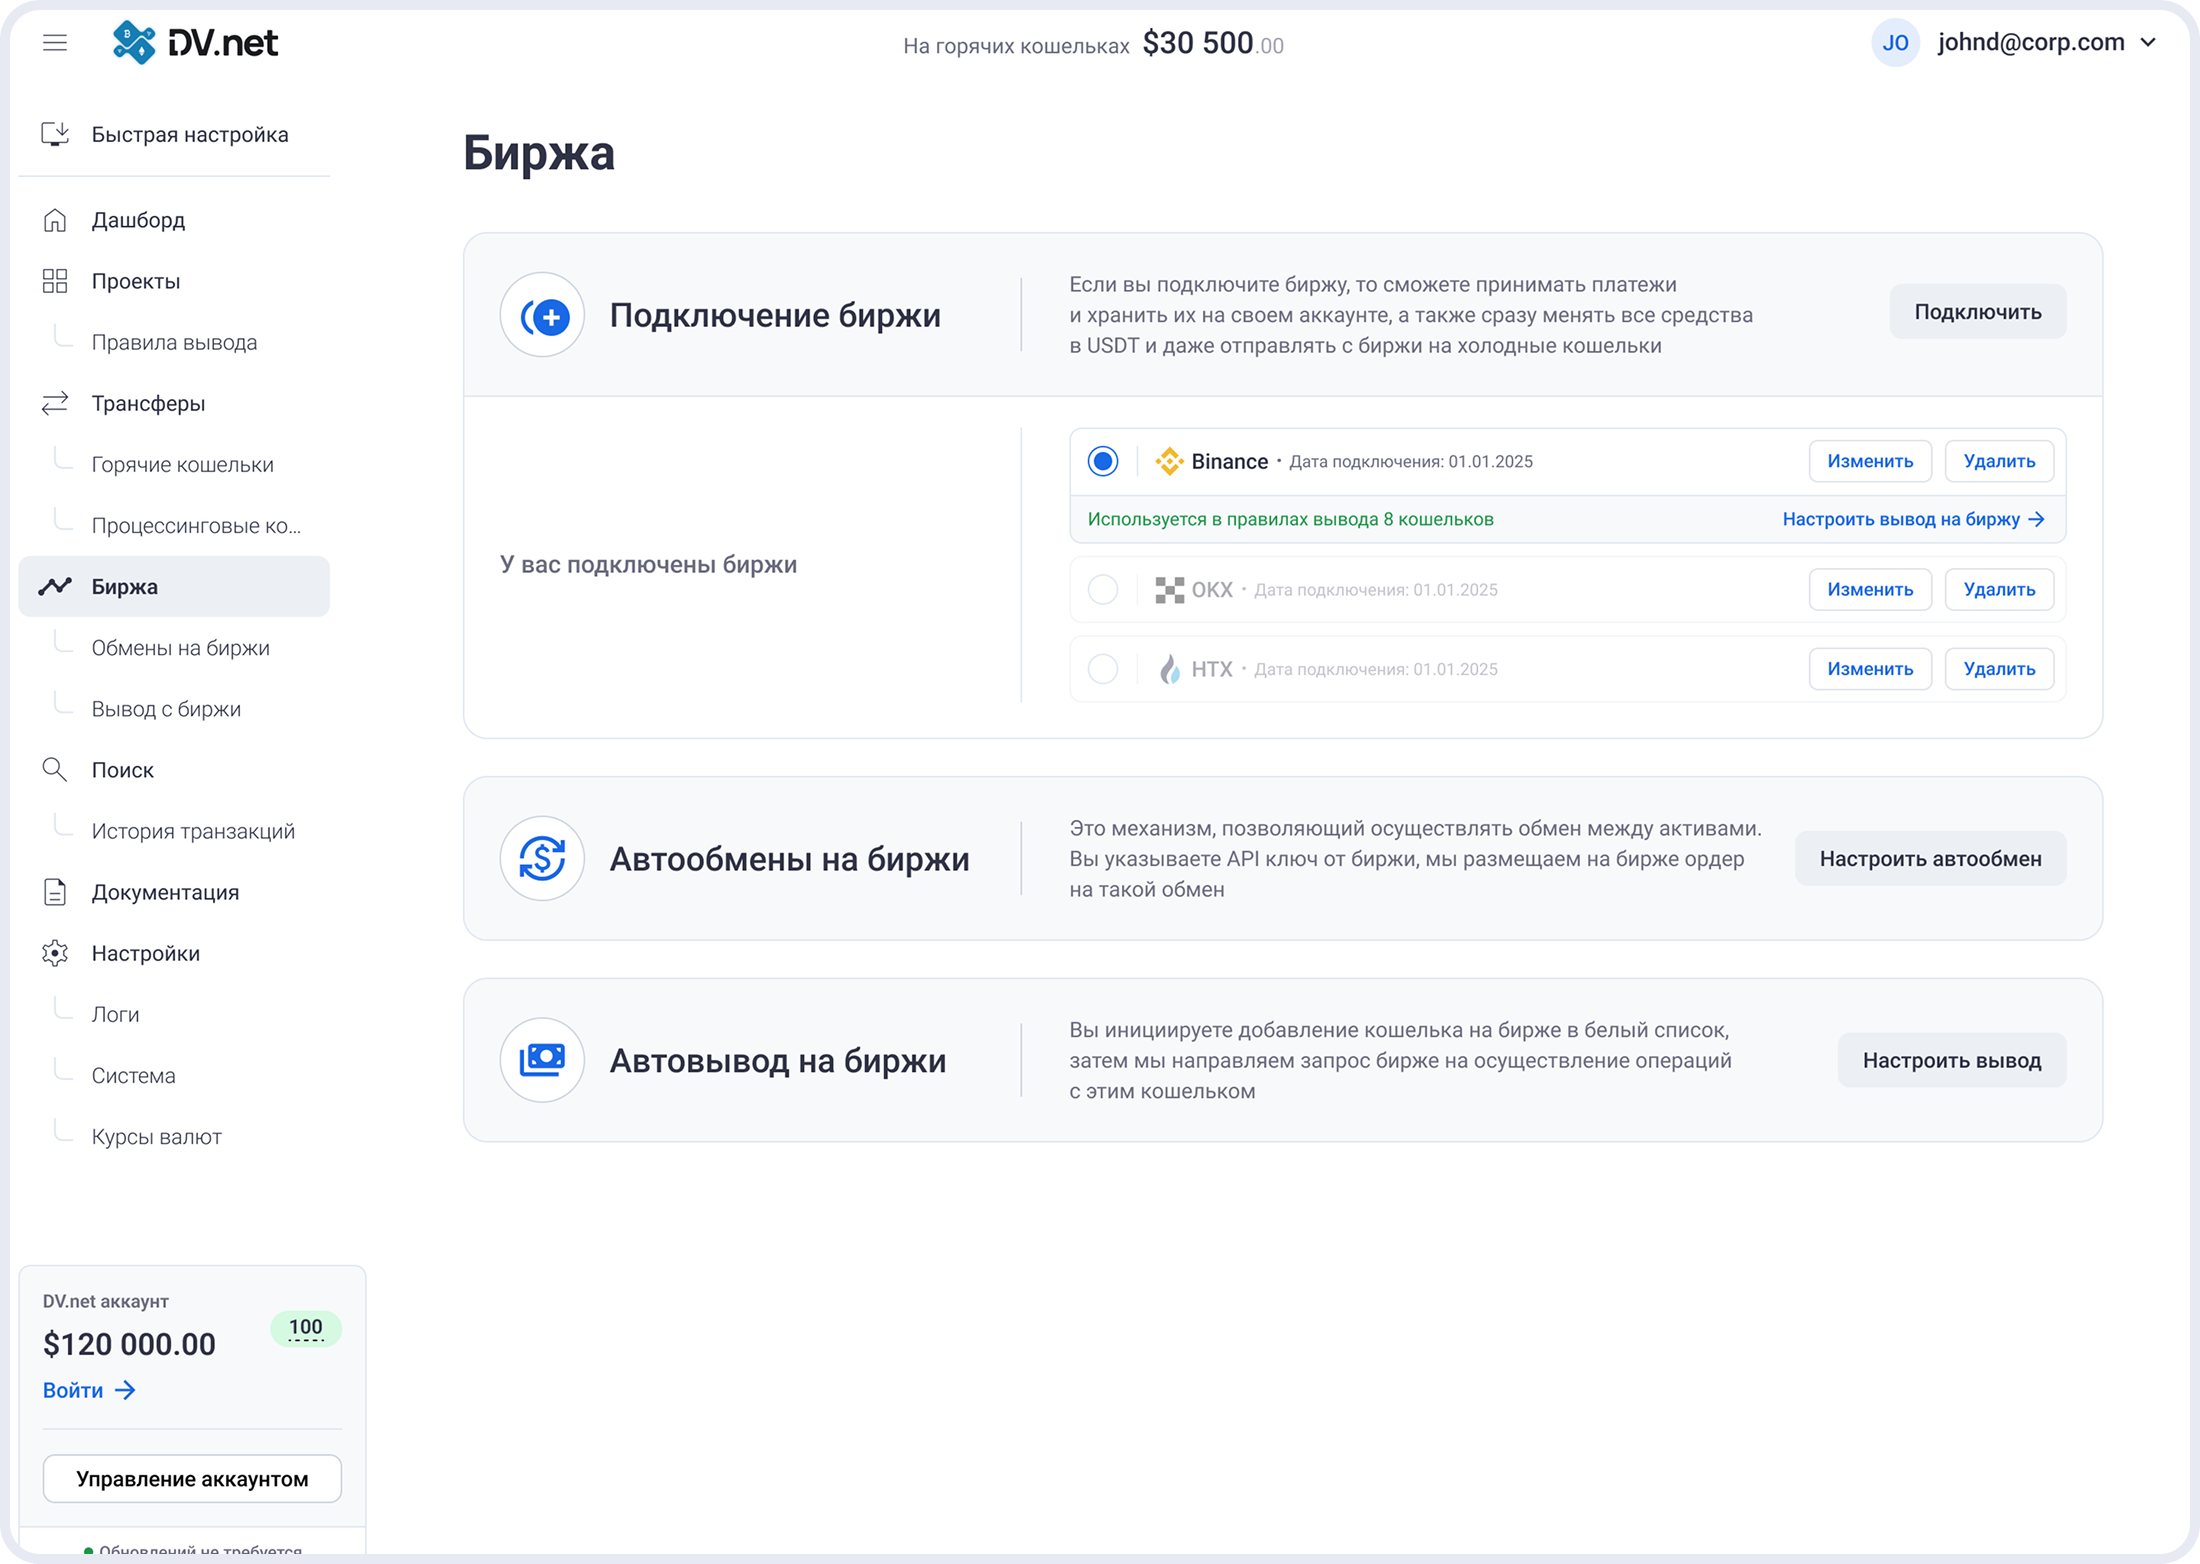2200x1564 pixels.
Task: Click the Search magnifier icon
Action: click(x=55, y=770)
